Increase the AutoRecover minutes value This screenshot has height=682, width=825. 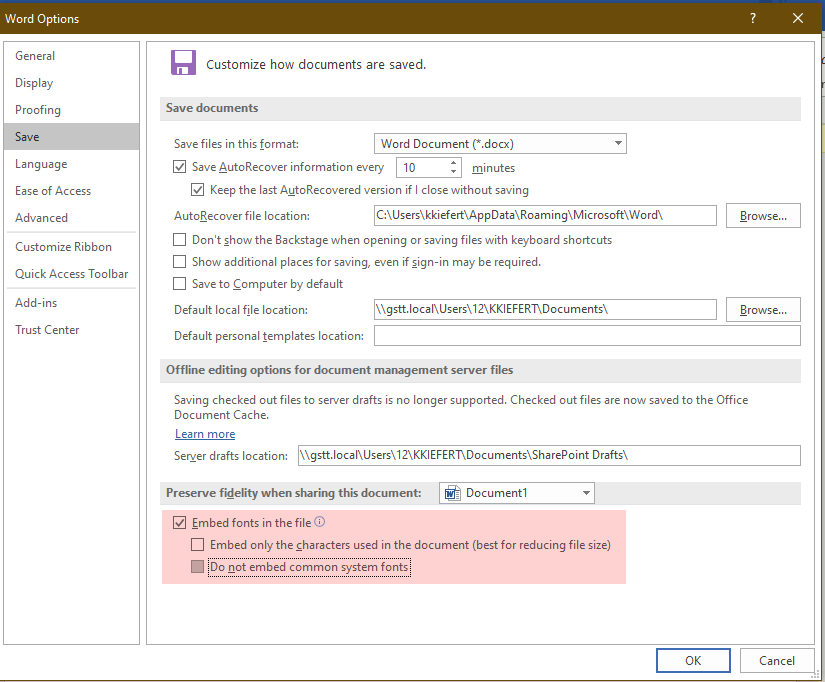click(x=454, y=163)
